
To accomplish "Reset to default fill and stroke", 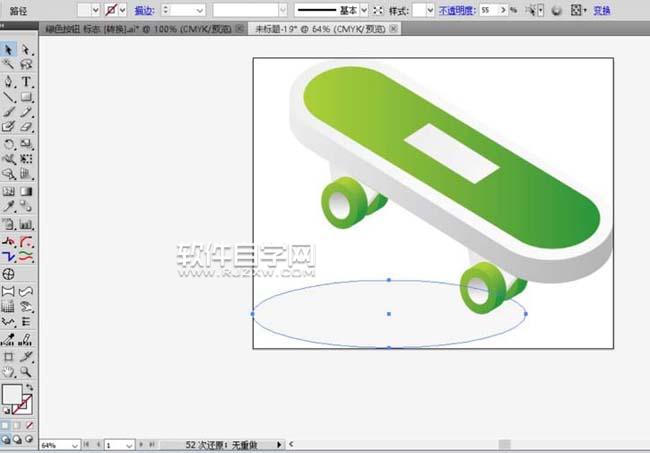I will (6, 411).
